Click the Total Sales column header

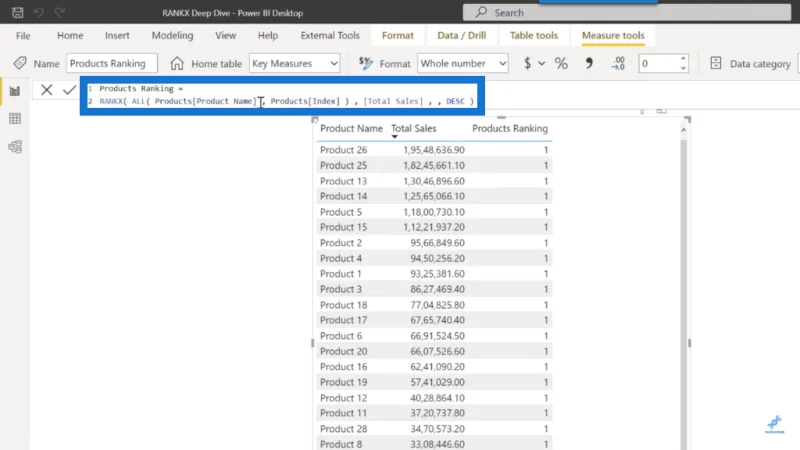[x=413, y=129]
